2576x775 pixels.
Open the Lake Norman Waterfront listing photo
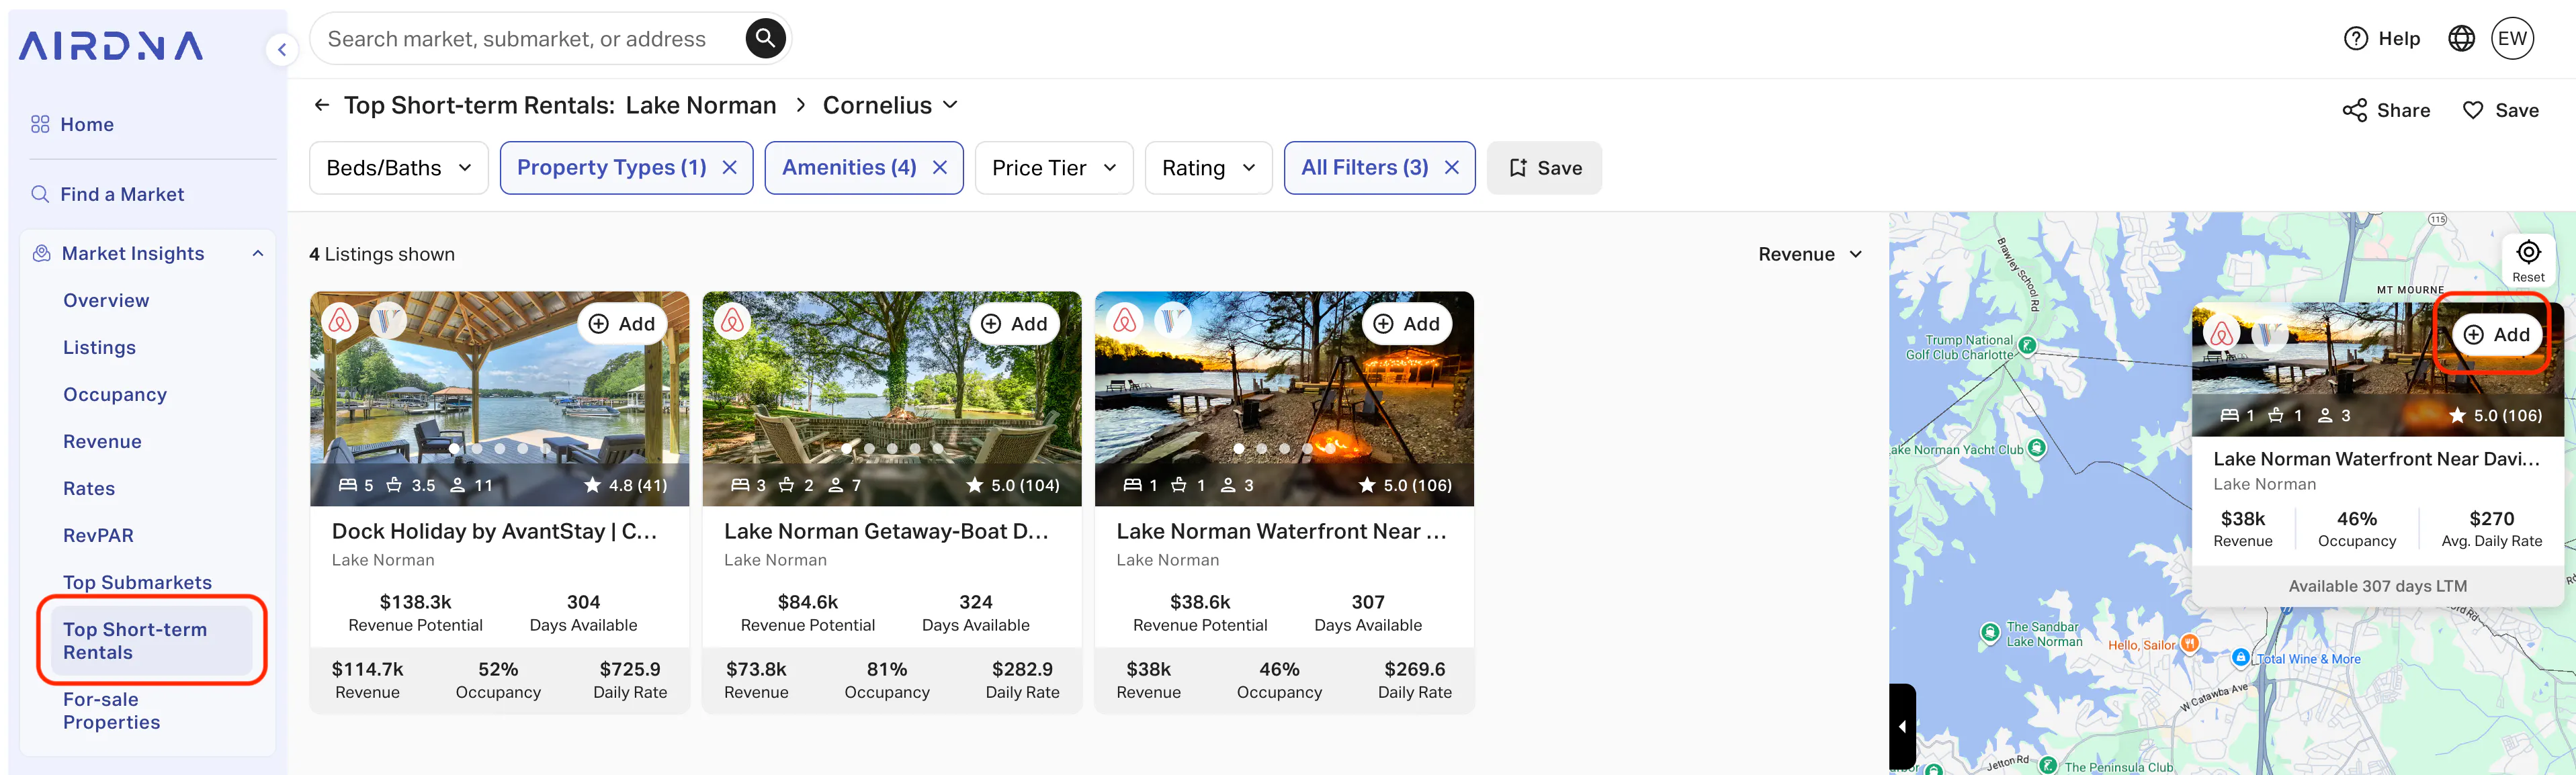coord(1284,398)
